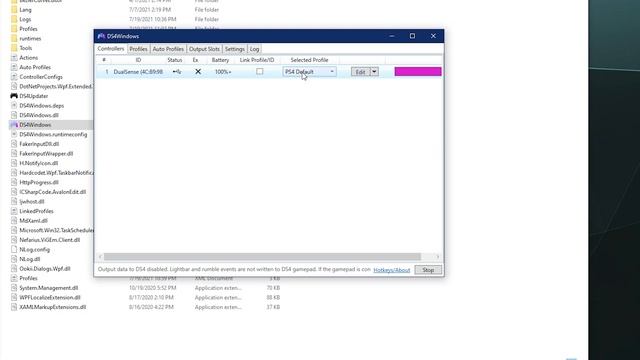Select DotNetProjects.Wpf.Extended file name
This screenshot has width=640, height=360.
(56, 87)
